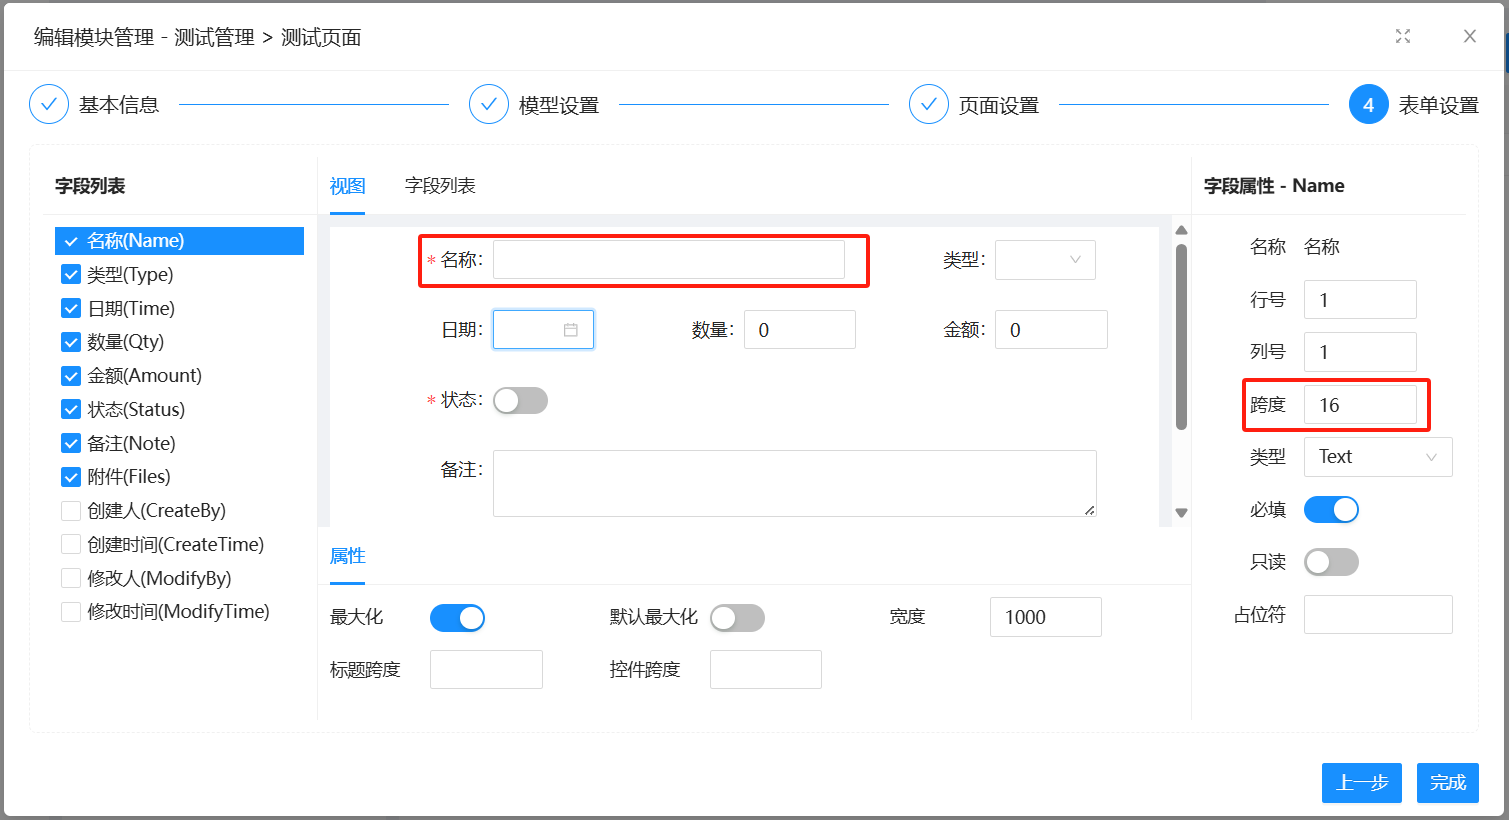Uncheck the 数量(Qty) field checkbox
Screen dimensions: 1509x820
point(71,342)
